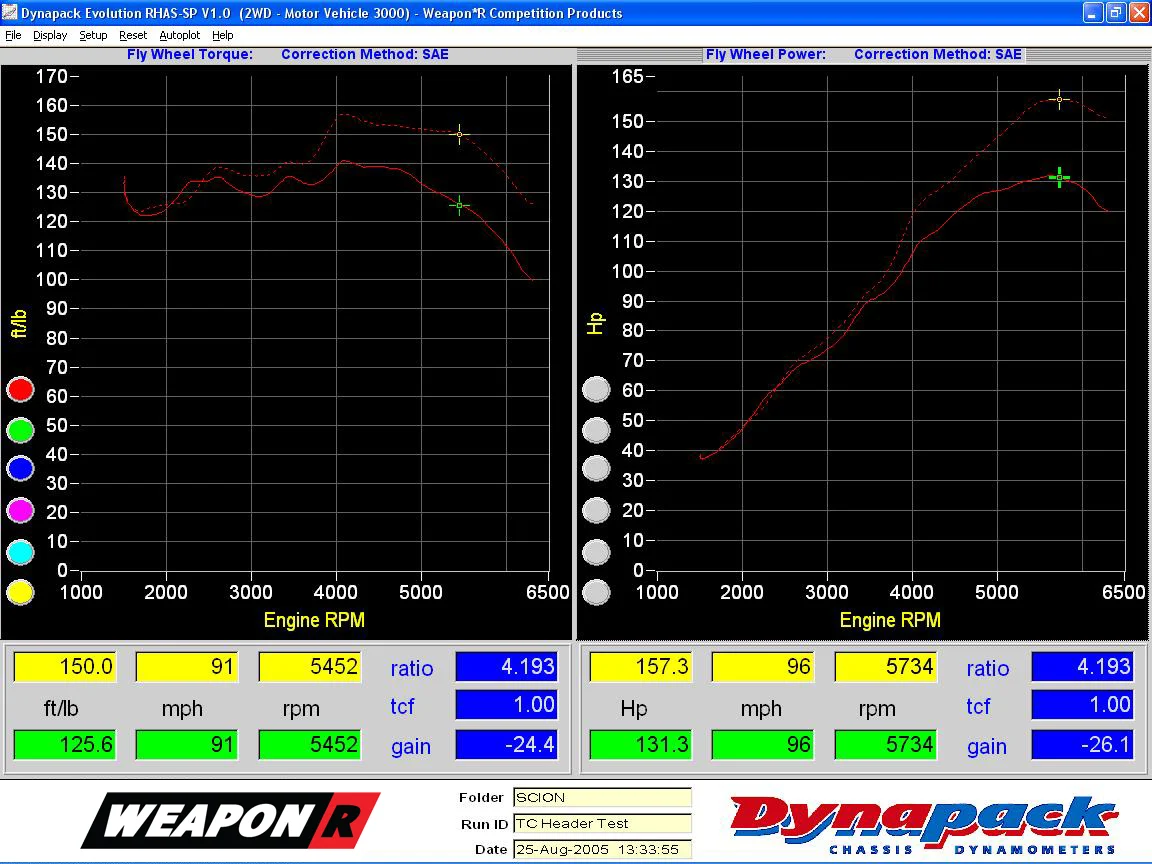The width and height of the screenshot is (1152, 864).
Task: Open the Help menu
Action: (x=223, y=35)
